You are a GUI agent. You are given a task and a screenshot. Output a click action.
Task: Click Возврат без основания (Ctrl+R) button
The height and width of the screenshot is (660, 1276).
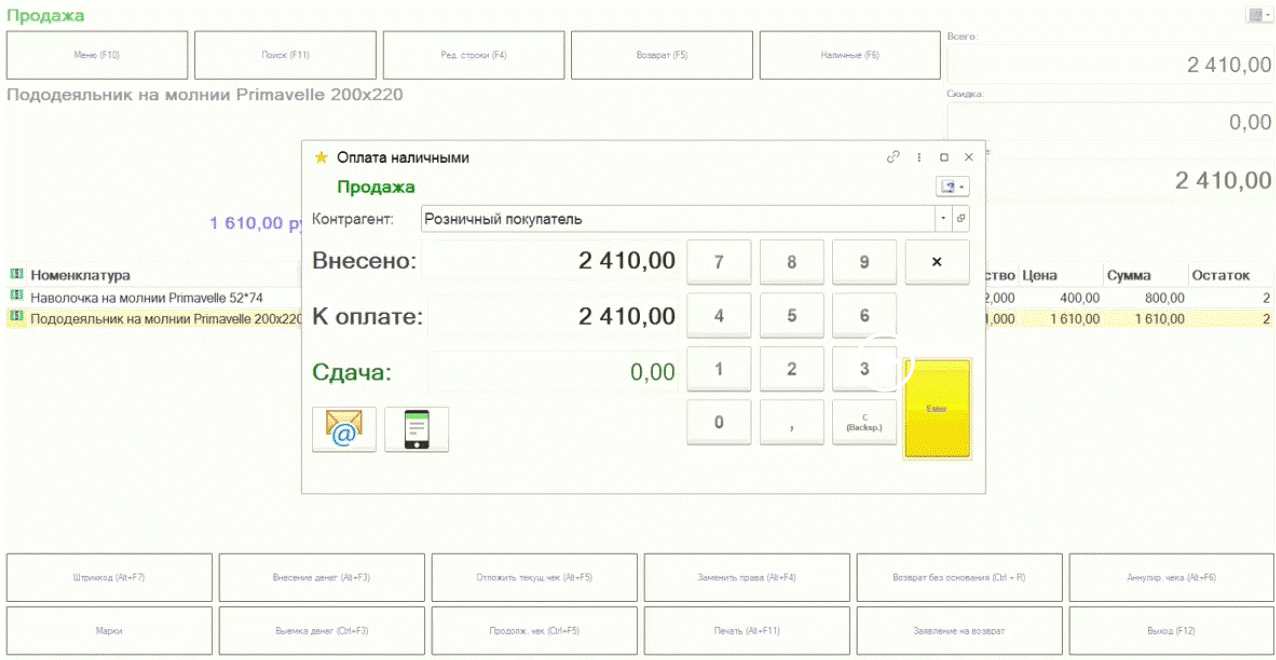click(x=959, y=577)
